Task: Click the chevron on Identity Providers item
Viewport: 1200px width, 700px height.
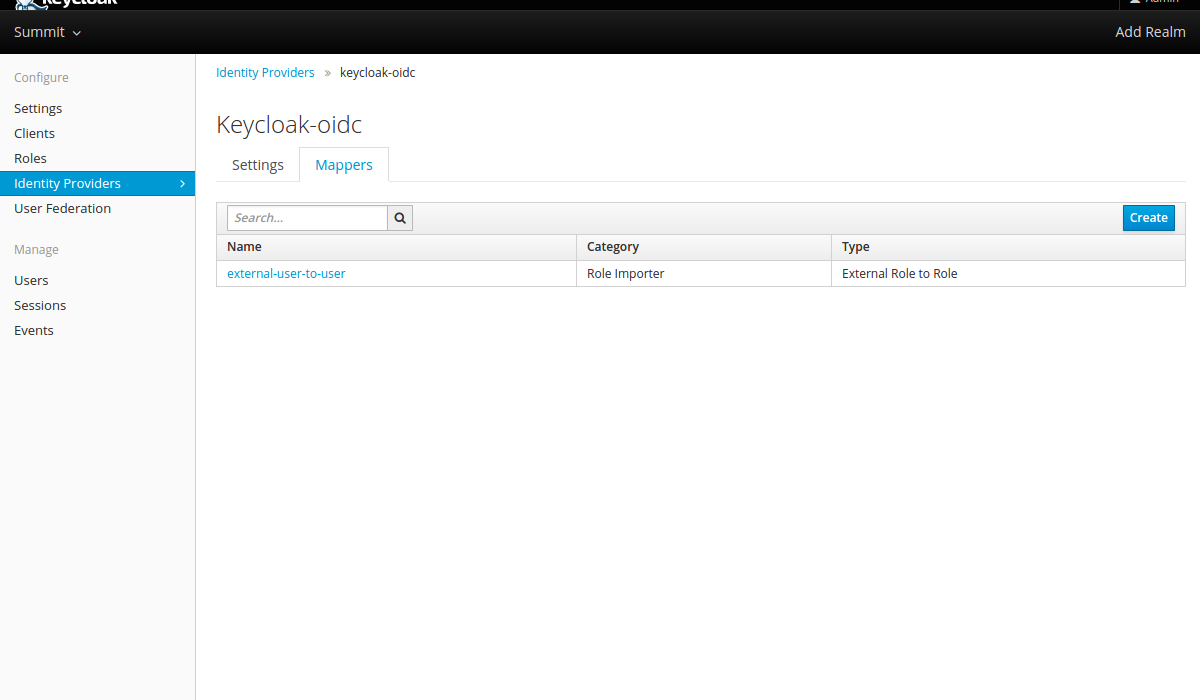Action: (x=182, y=184)
